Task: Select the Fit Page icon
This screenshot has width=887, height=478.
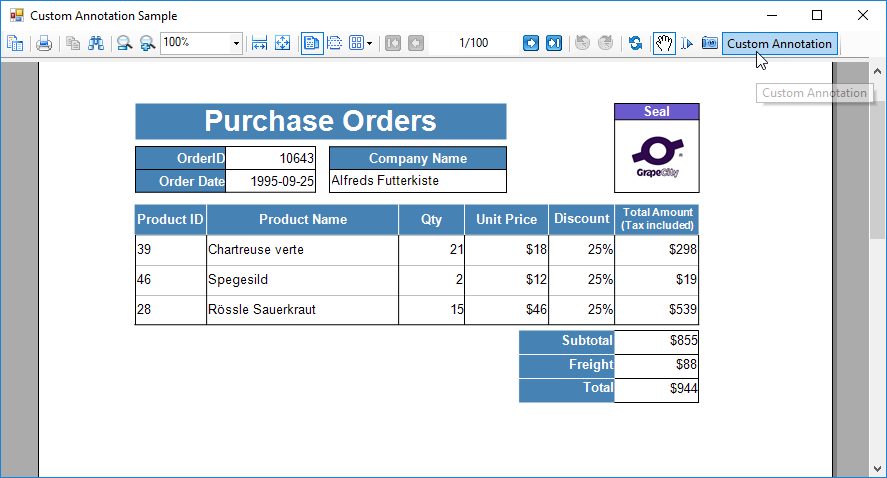Action: (282, 44)
